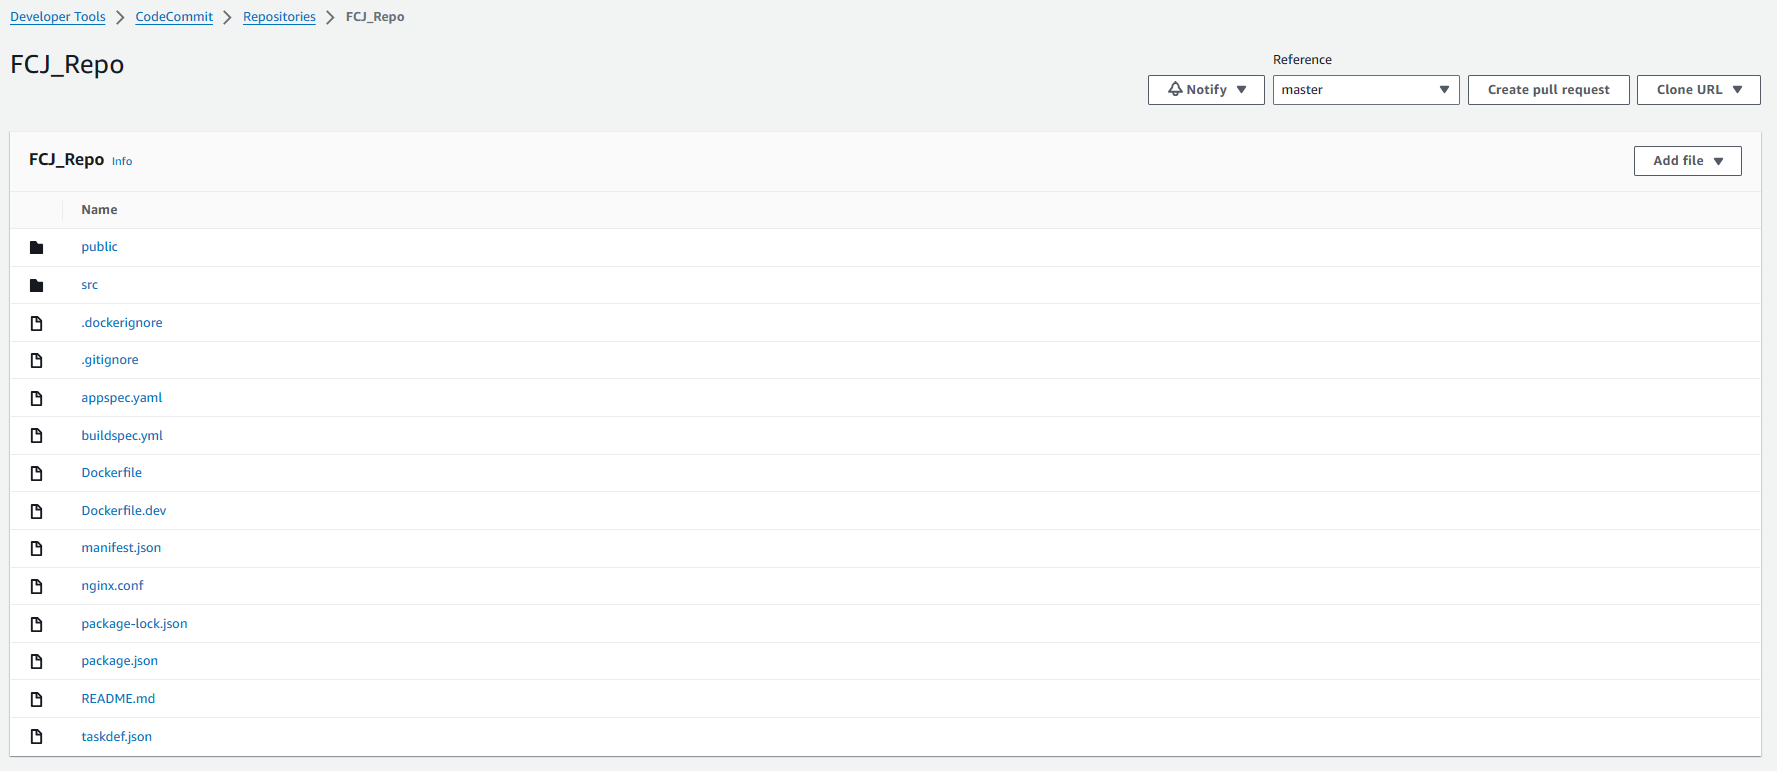Click the file icon beside buildspec.yml
1777x771 pixels.
(37, 436)
